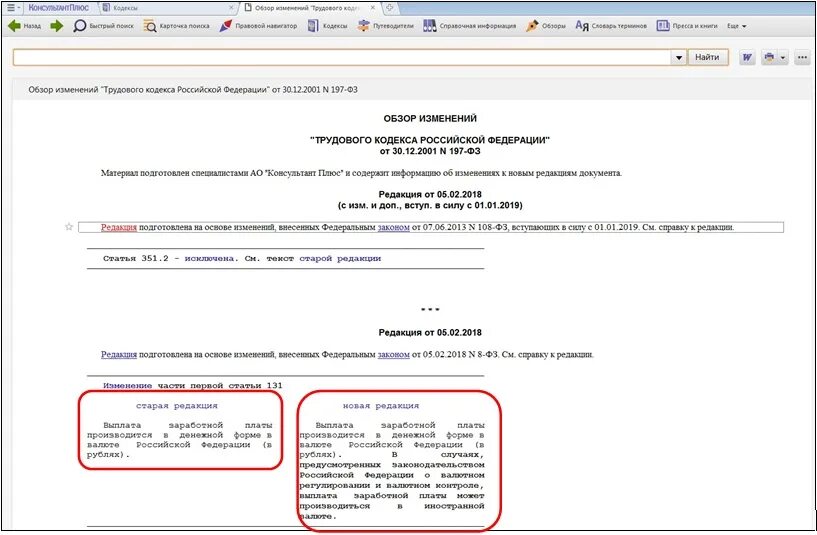Open Правовой навигатор

pos(258,26)
